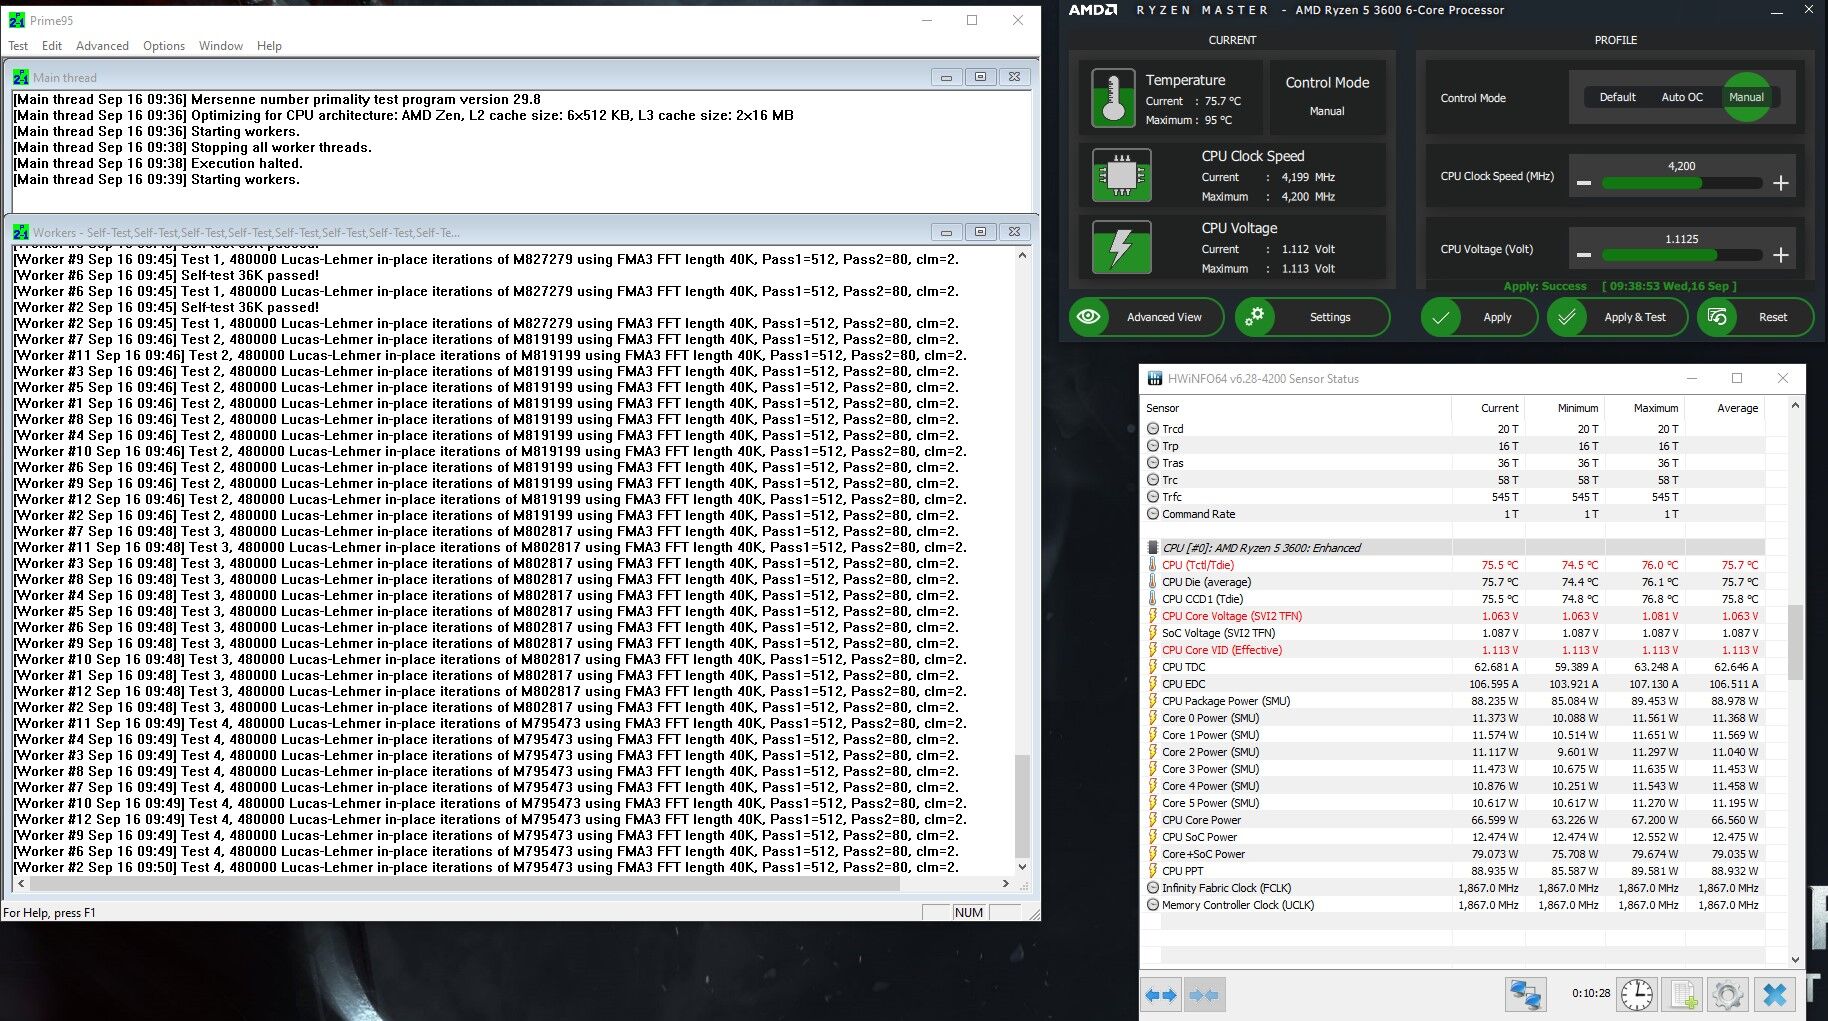Open HWiNFO sensor settings gear icon

[1727, 995]
